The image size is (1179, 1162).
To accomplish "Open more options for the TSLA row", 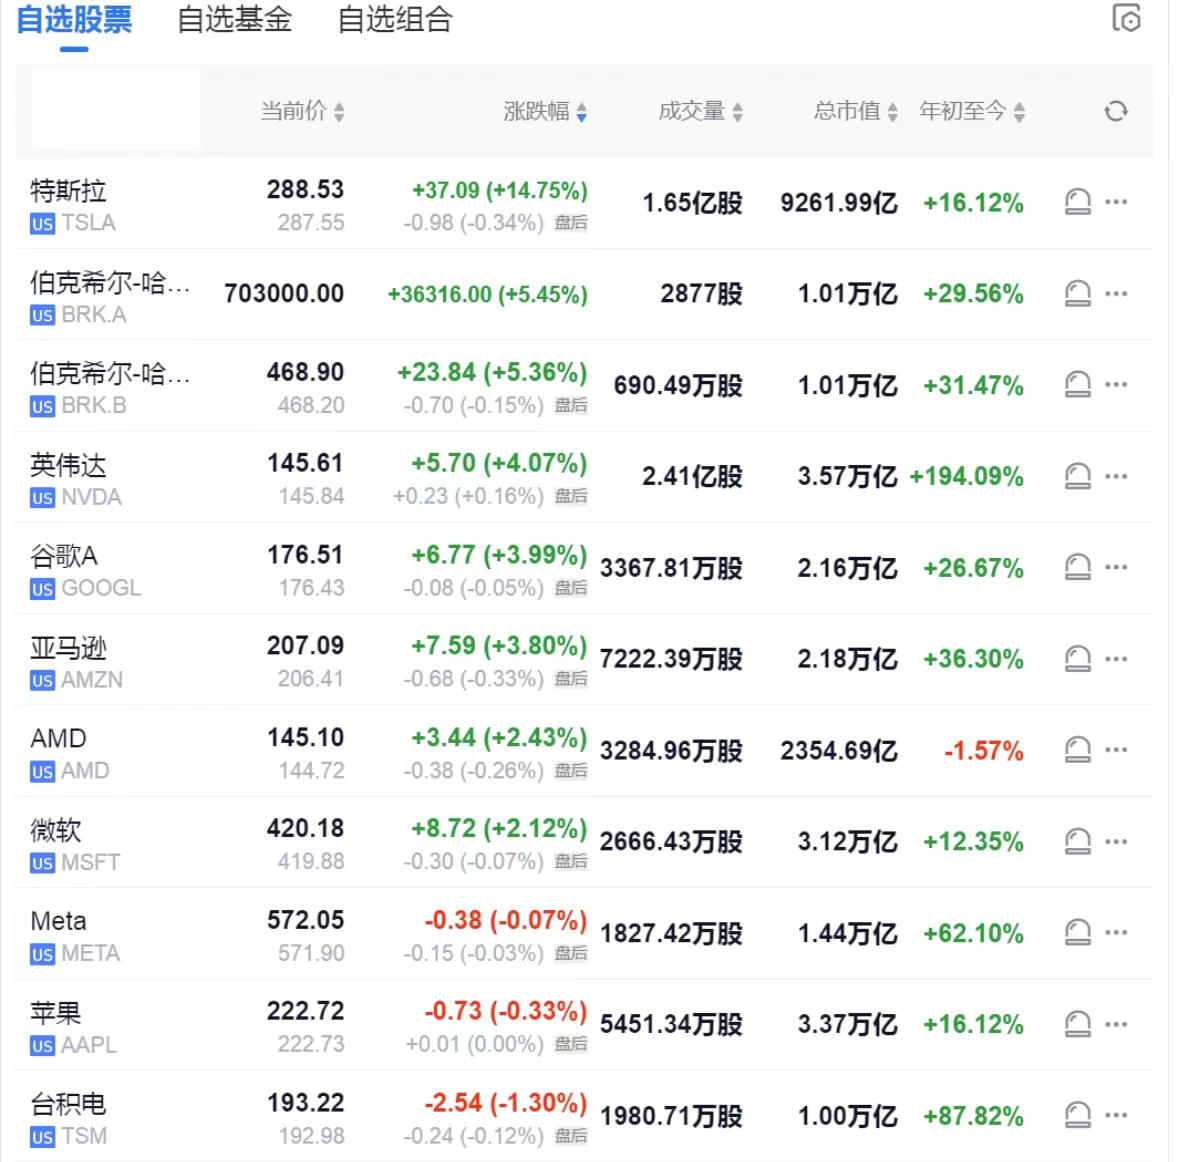I will tap(1116, 202).
